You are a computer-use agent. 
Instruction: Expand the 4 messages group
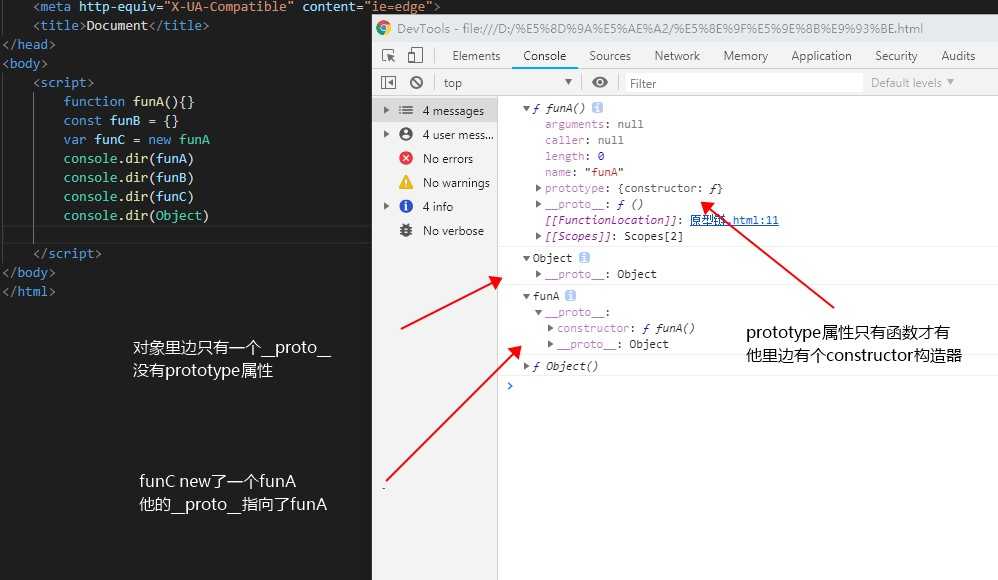(386, 110)
